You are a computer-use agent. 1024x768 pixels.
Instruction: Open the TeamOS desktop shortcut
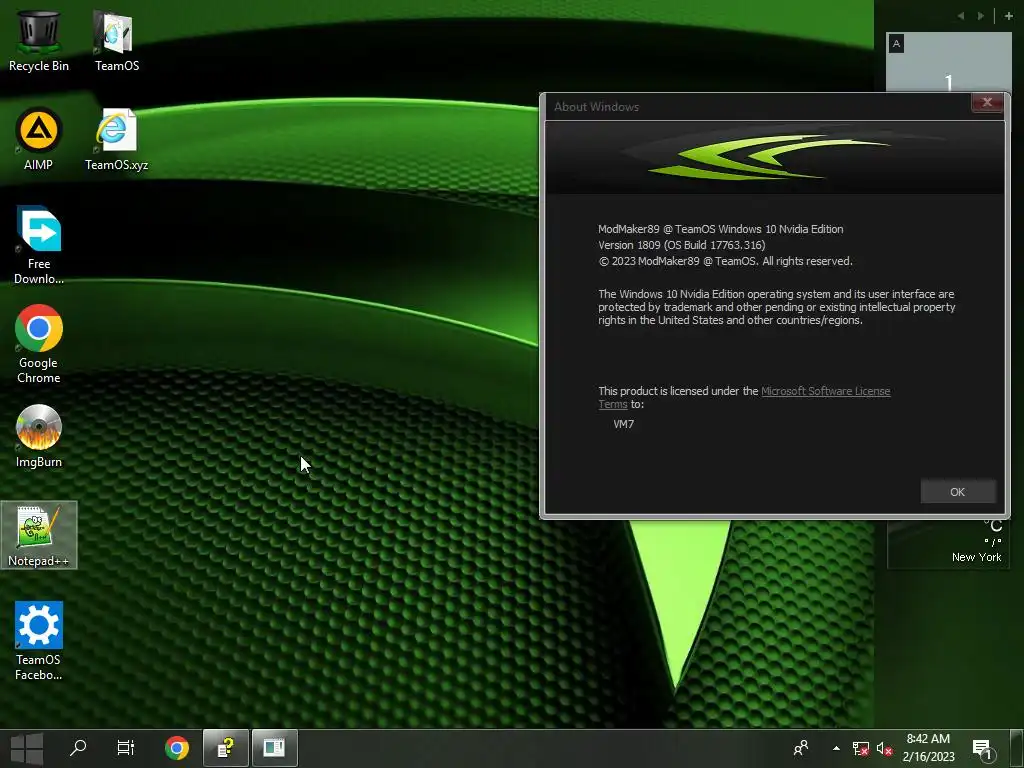[x=116, y=40]
